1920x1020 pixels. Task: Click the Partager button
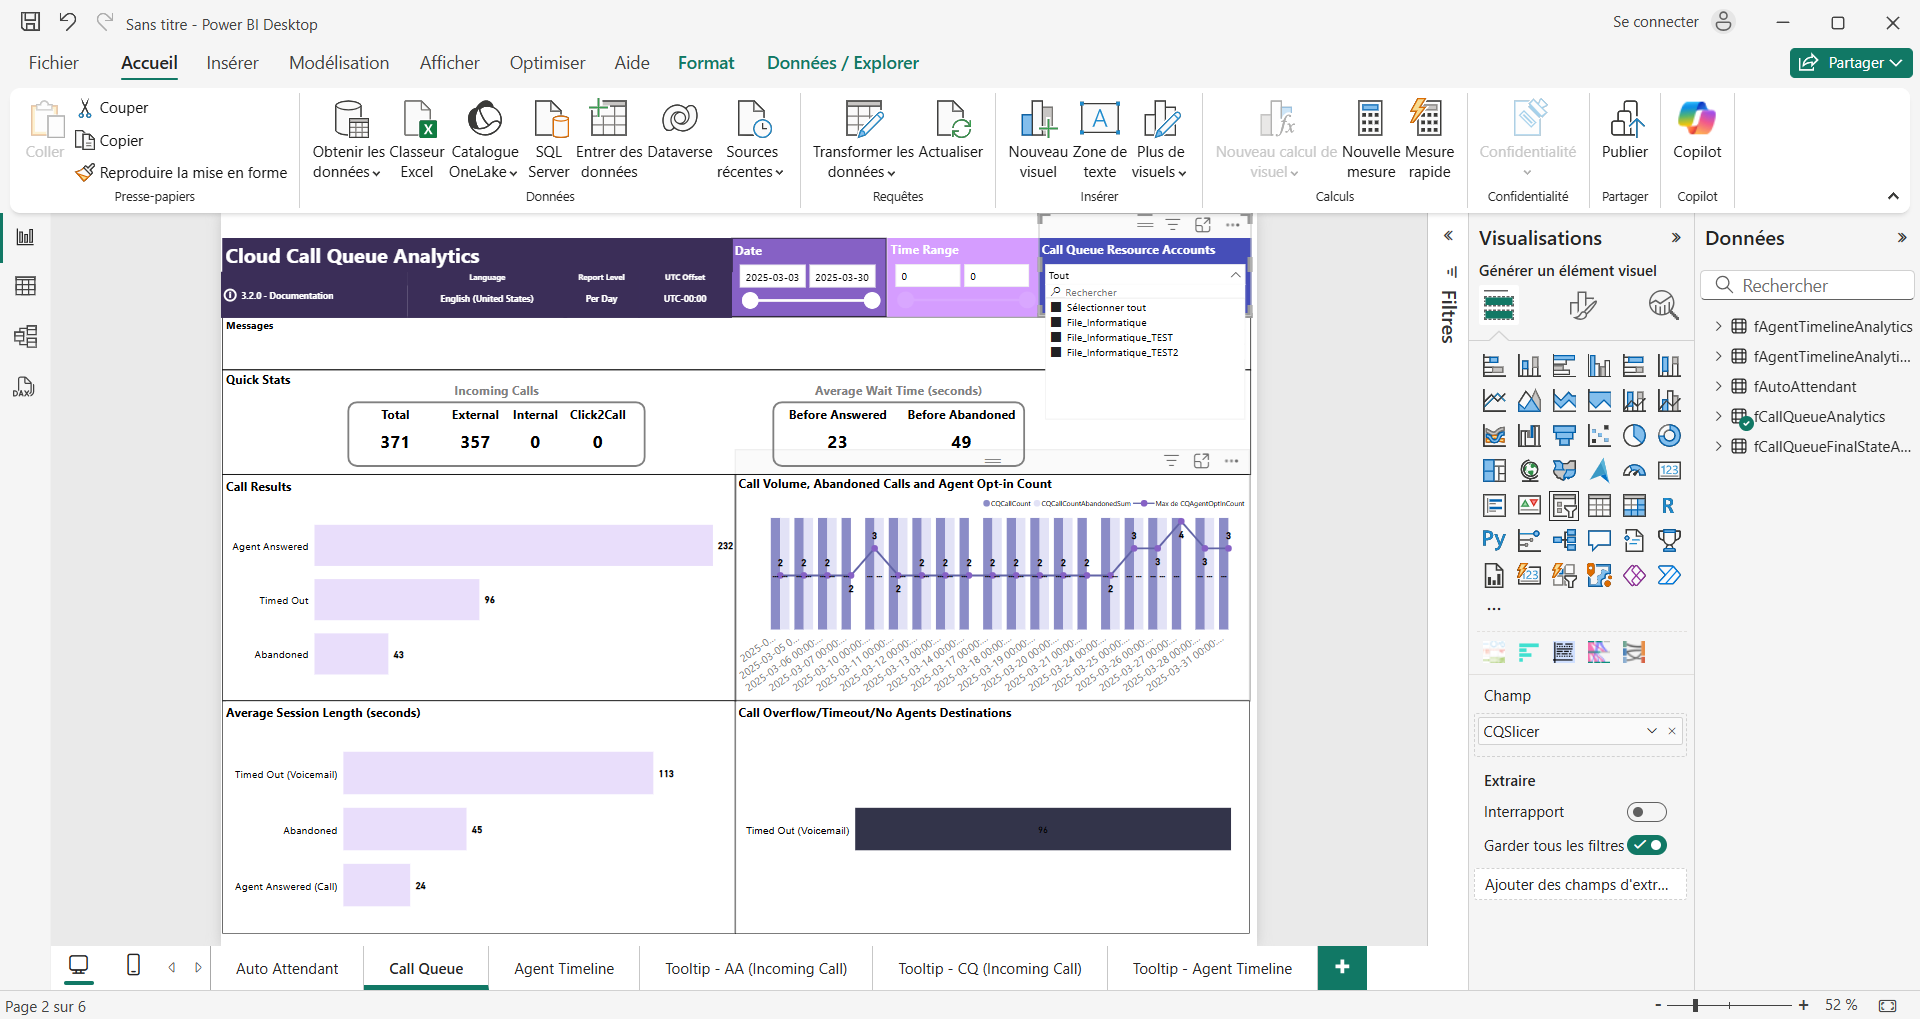point(1850,63)
